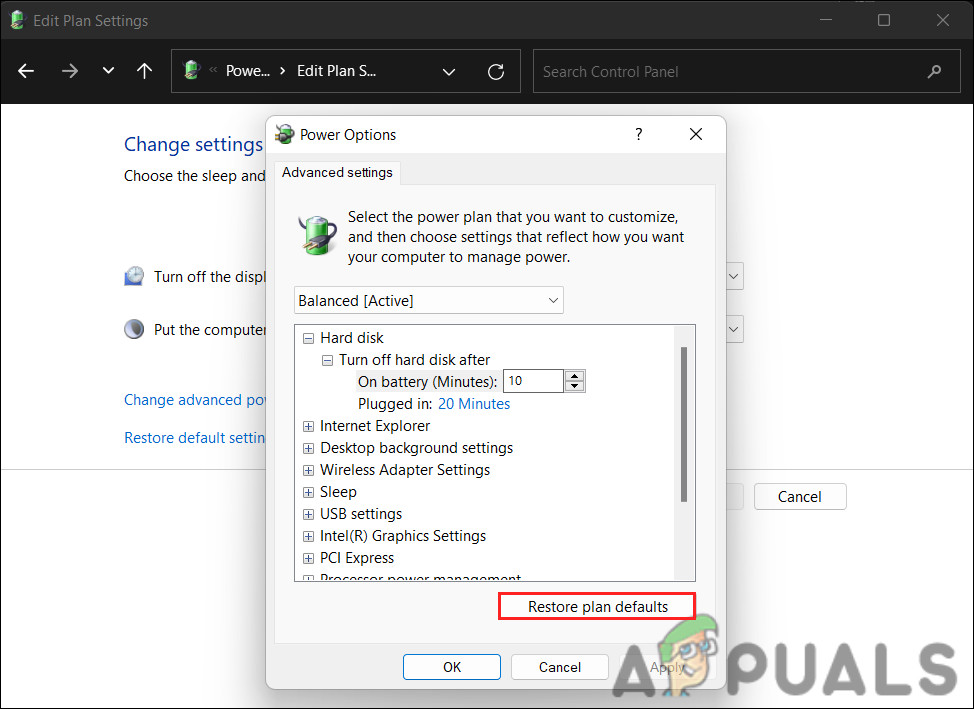Click the Restore plan defaults button
This screenshot has height=709, width=974.
click(596, 606)
